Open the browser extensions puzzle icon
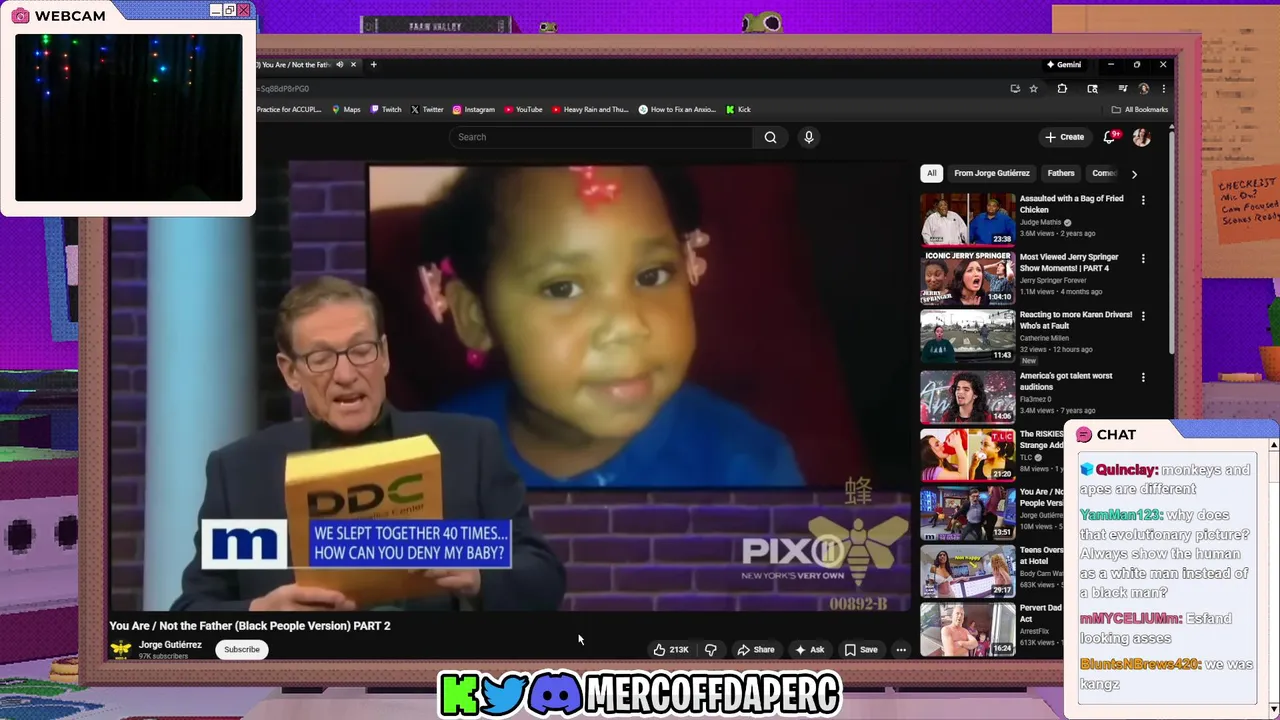Screen dimensions: 1280x720 [1062, 88]
